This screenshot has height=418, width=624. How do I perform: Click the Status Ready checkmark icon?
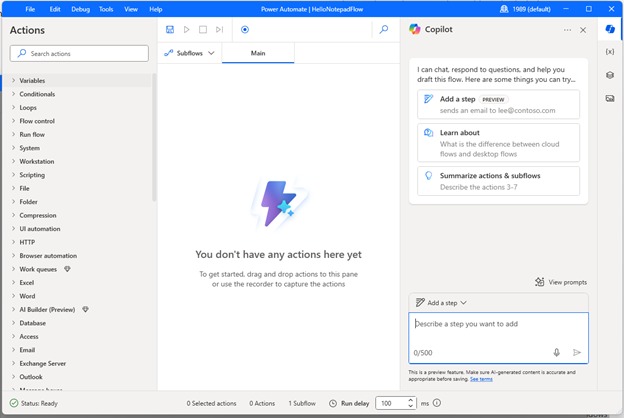pos(14,403)
